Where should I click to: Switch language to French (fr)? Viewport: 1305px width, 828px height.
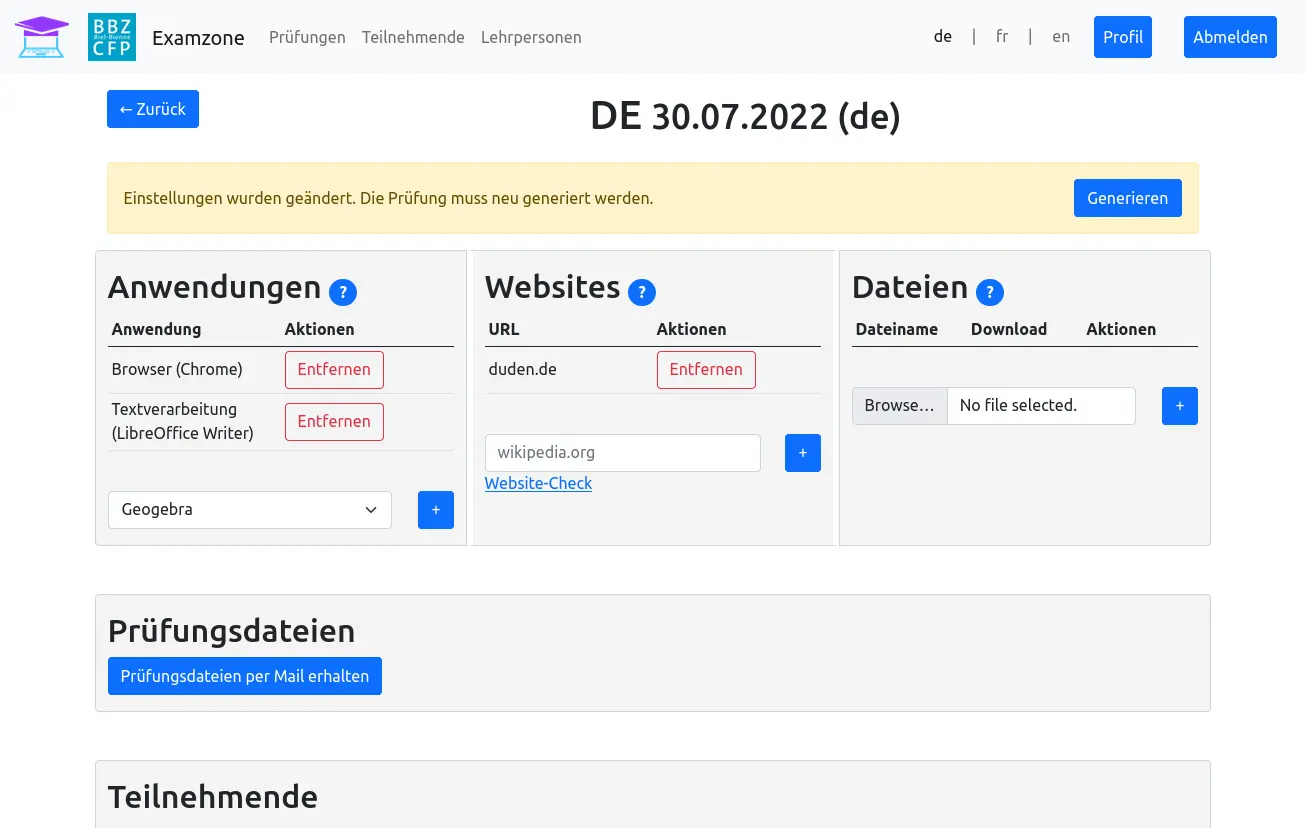coord(1002,37)
